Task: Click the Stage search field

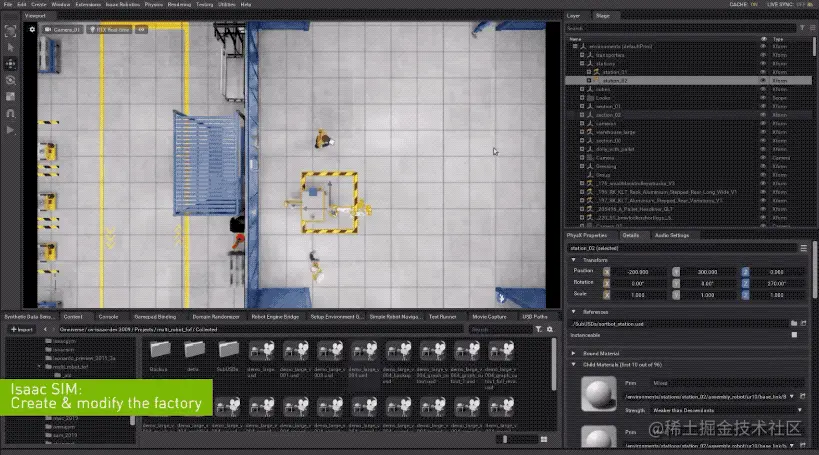Action: [x=681, y=28]
